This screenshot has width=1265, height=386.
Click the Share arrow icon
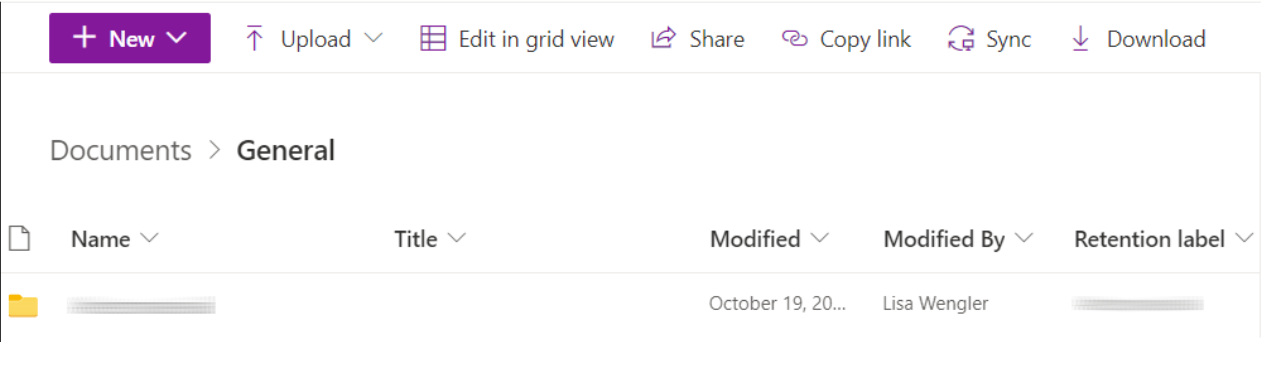point(663,39)
